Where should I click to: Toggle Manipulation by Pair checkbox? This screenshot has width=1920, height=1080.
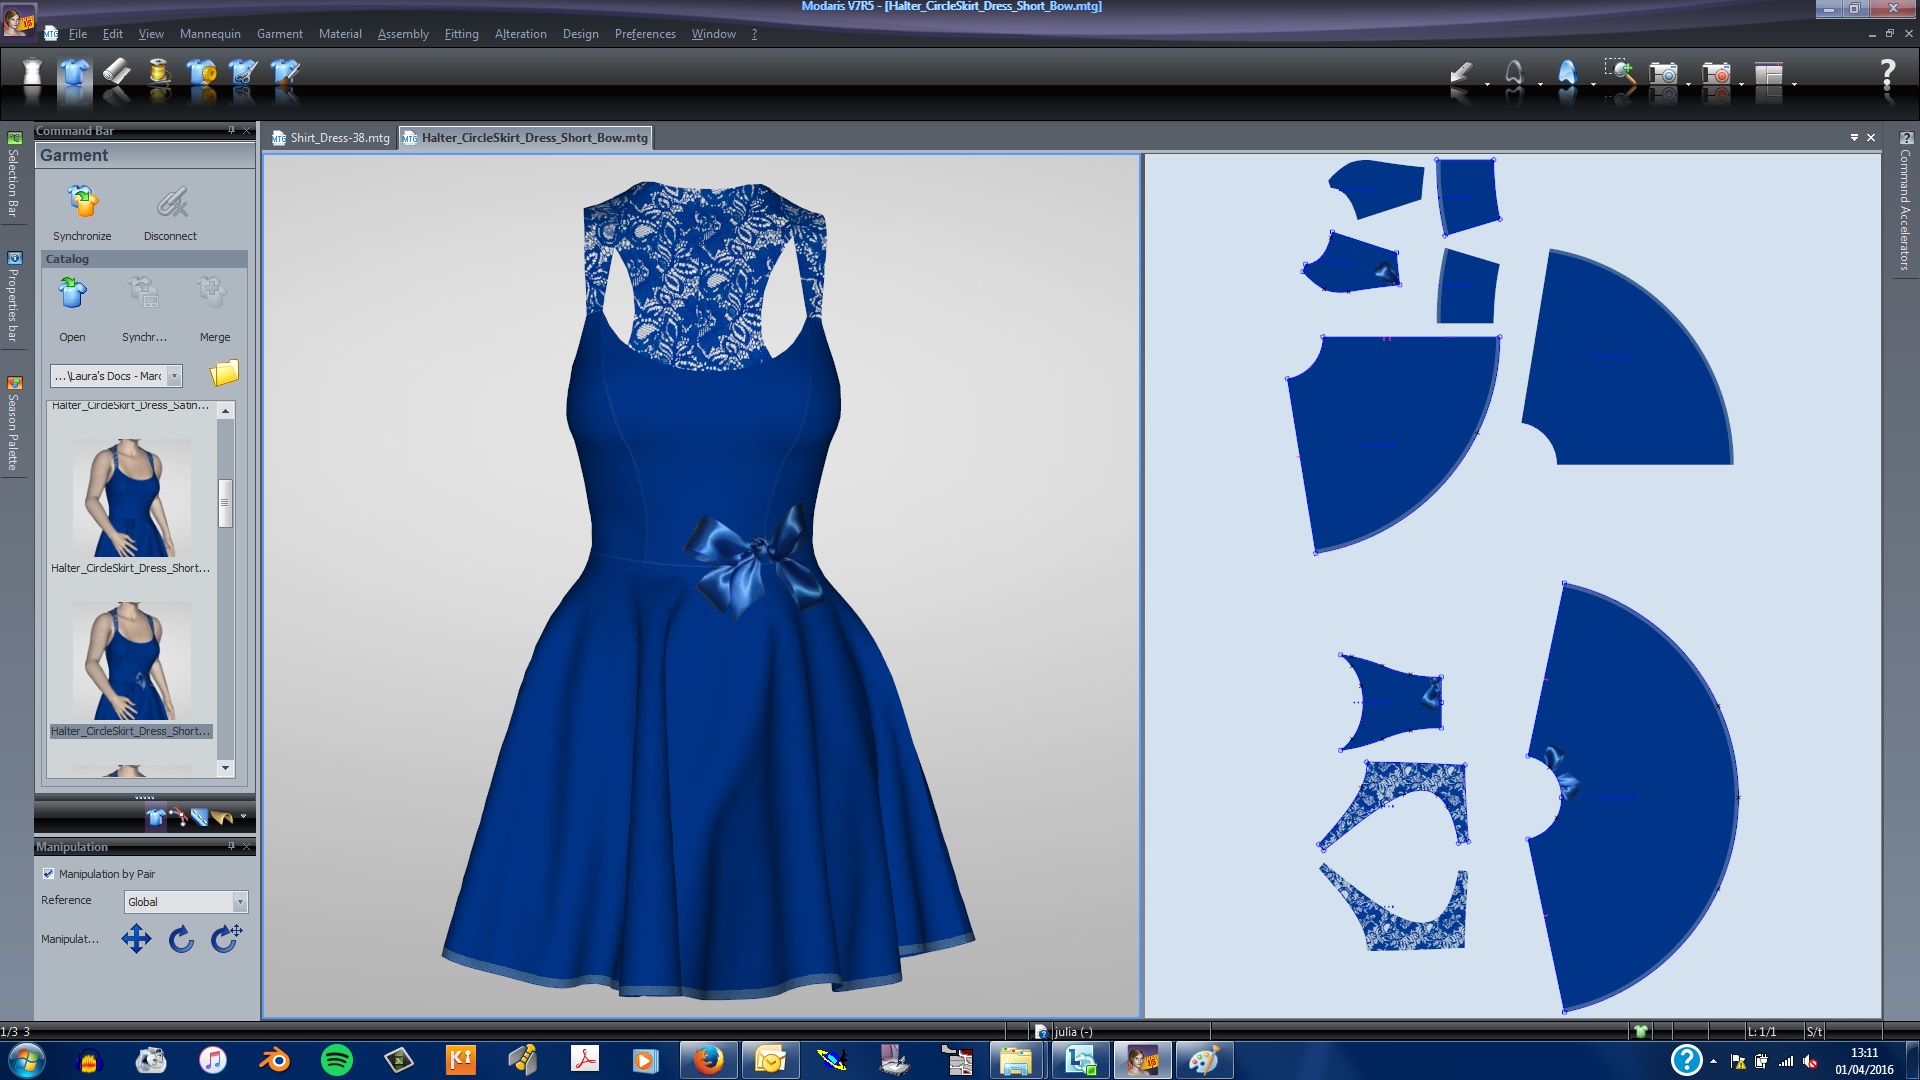click(x=48, y=874)
